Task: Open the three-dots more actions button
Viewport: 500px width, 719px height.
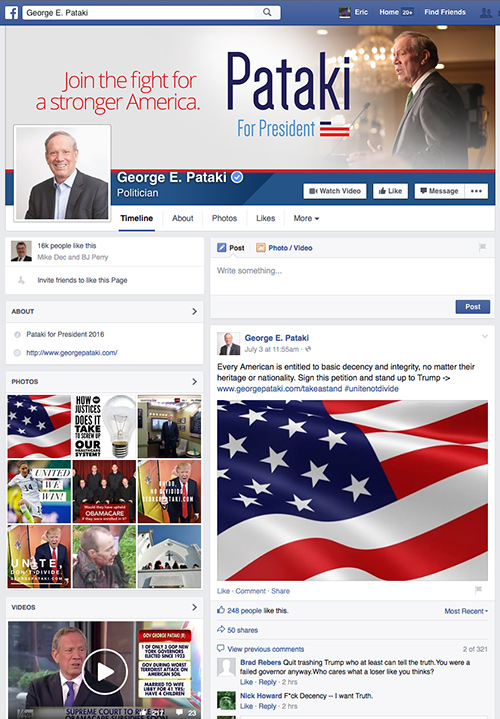Action: pos(476,191)
